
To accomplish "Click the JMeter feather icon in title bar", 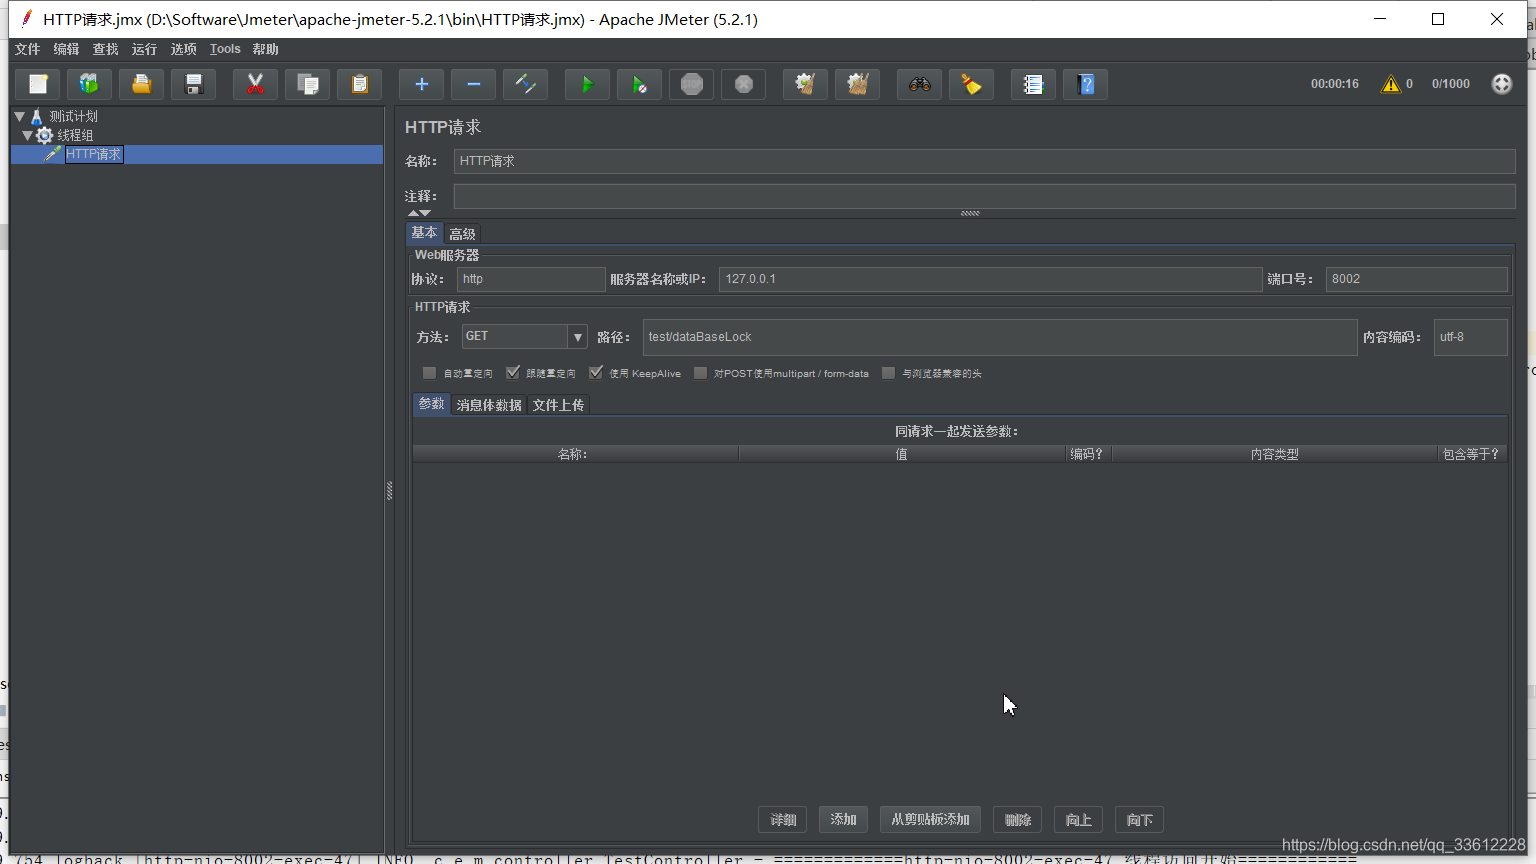I will (x=27, y=18).
